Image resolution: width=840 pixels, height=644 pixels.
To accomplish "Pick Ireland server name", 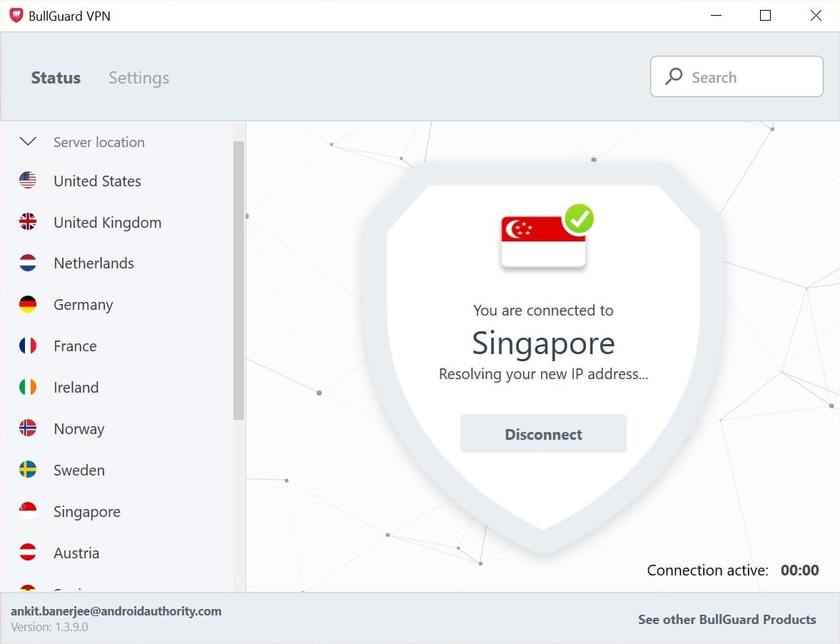I will (76, 387).
